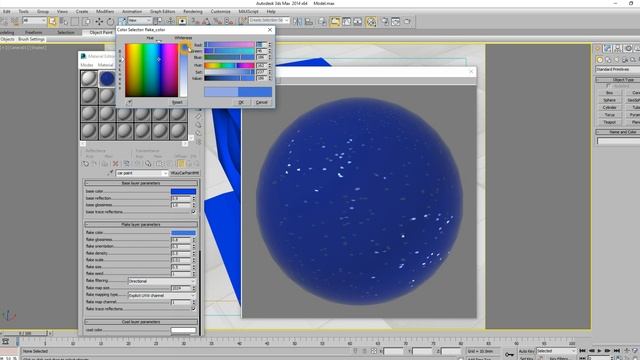Screen dimensions: 640x360
Task: Click the sample-color eyedropper in Color Selector
Action: (129, 102)
